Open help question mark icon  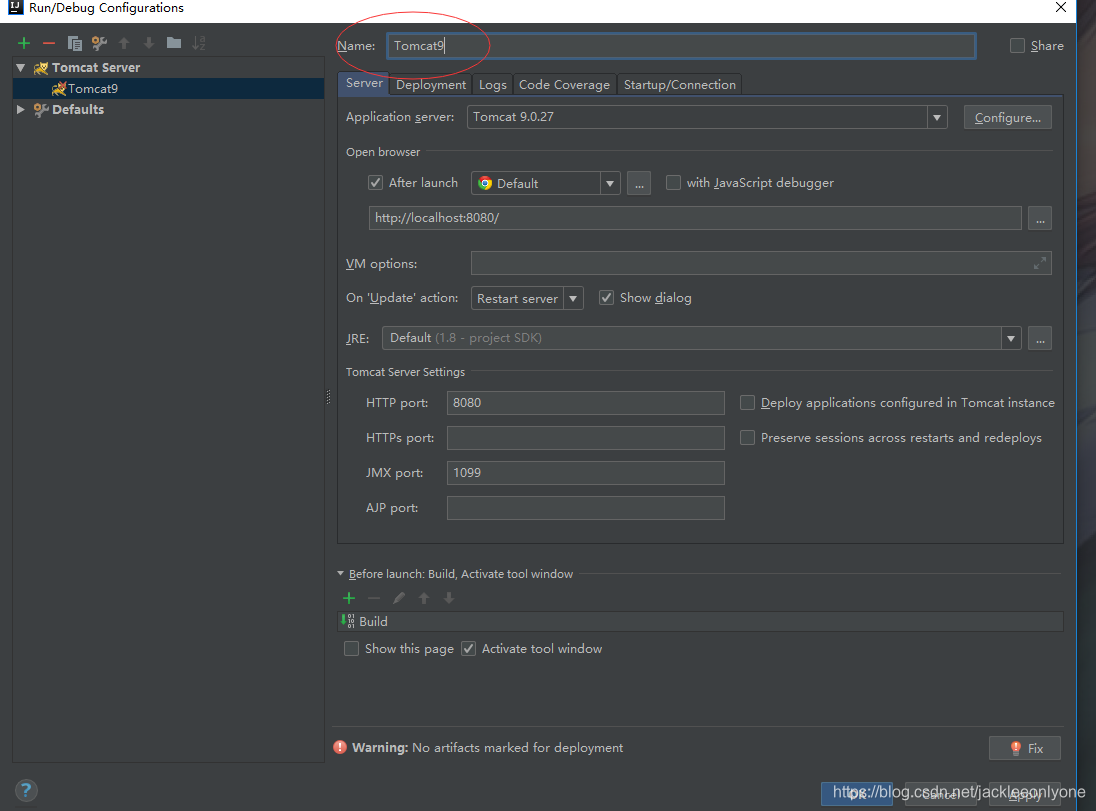coord(26,791)
